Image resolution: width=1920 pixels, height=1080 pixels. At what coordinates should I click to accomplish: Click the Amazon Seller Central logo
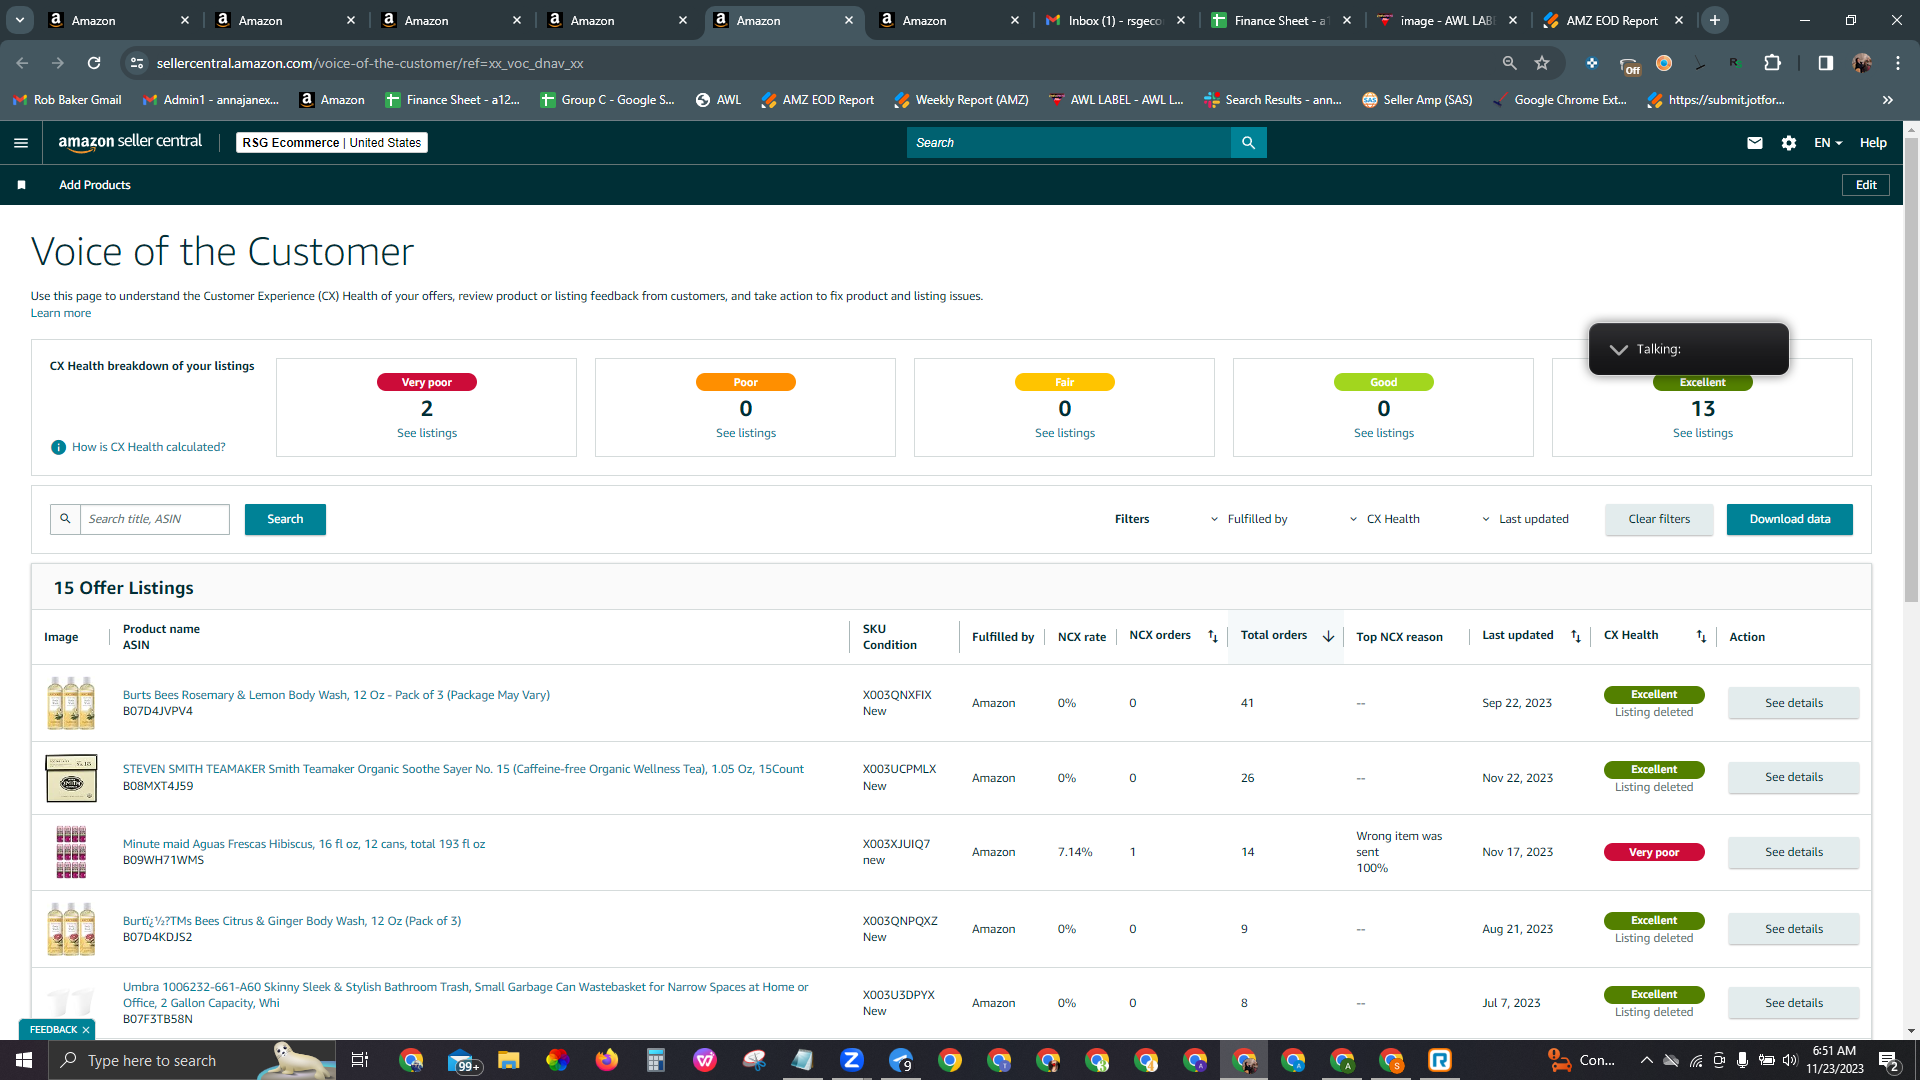tap(130, 142)
